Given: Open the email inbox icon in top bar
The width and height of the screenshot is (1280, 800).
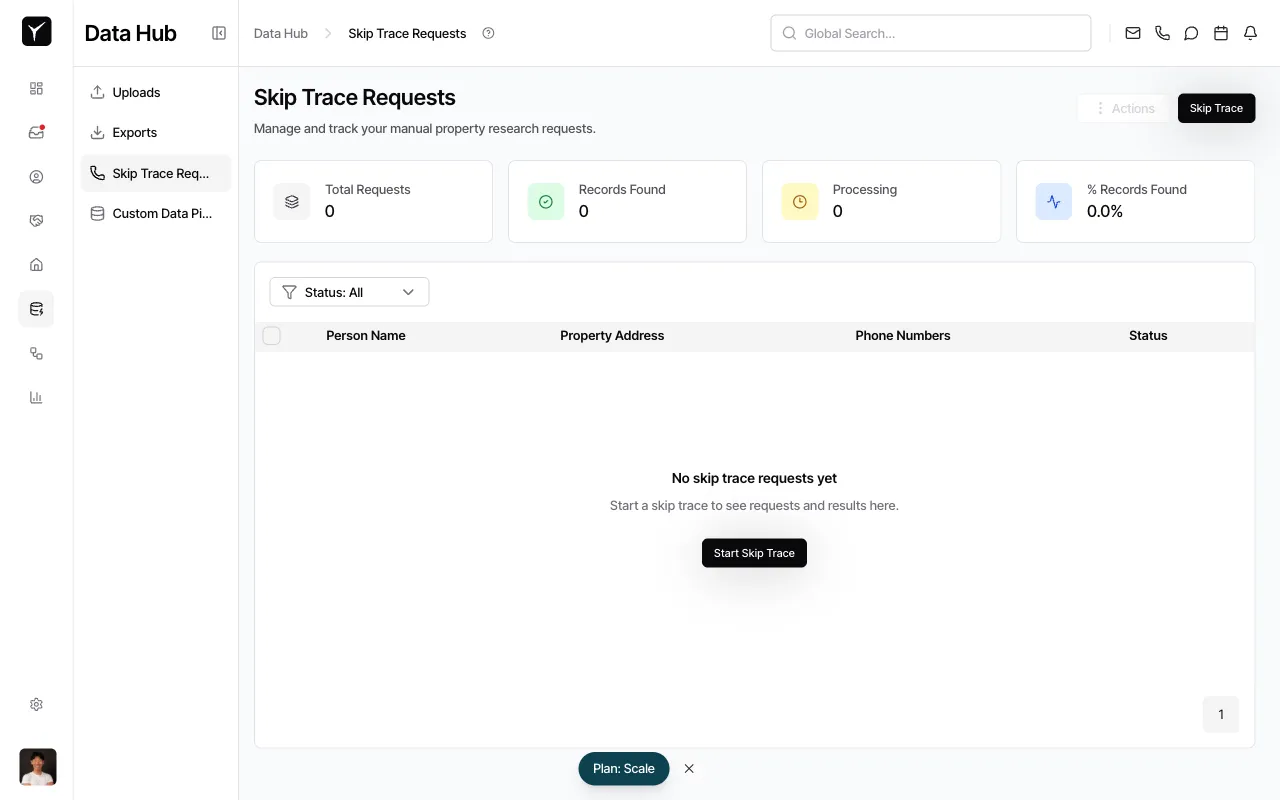Looking at the screenshot, I should pos(1132,33).
